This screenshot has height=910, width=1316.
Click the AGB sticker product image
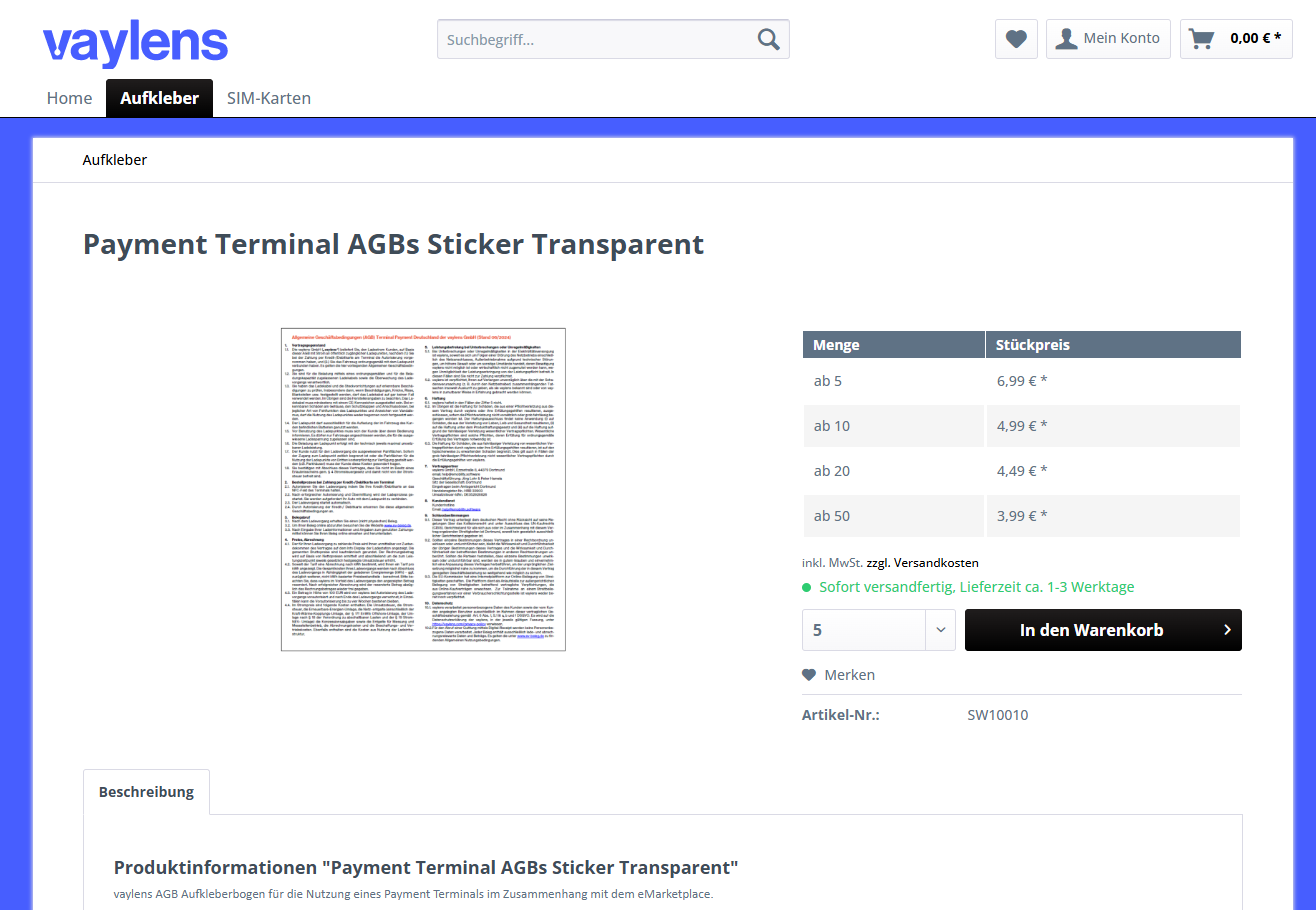tap(422, 489)
